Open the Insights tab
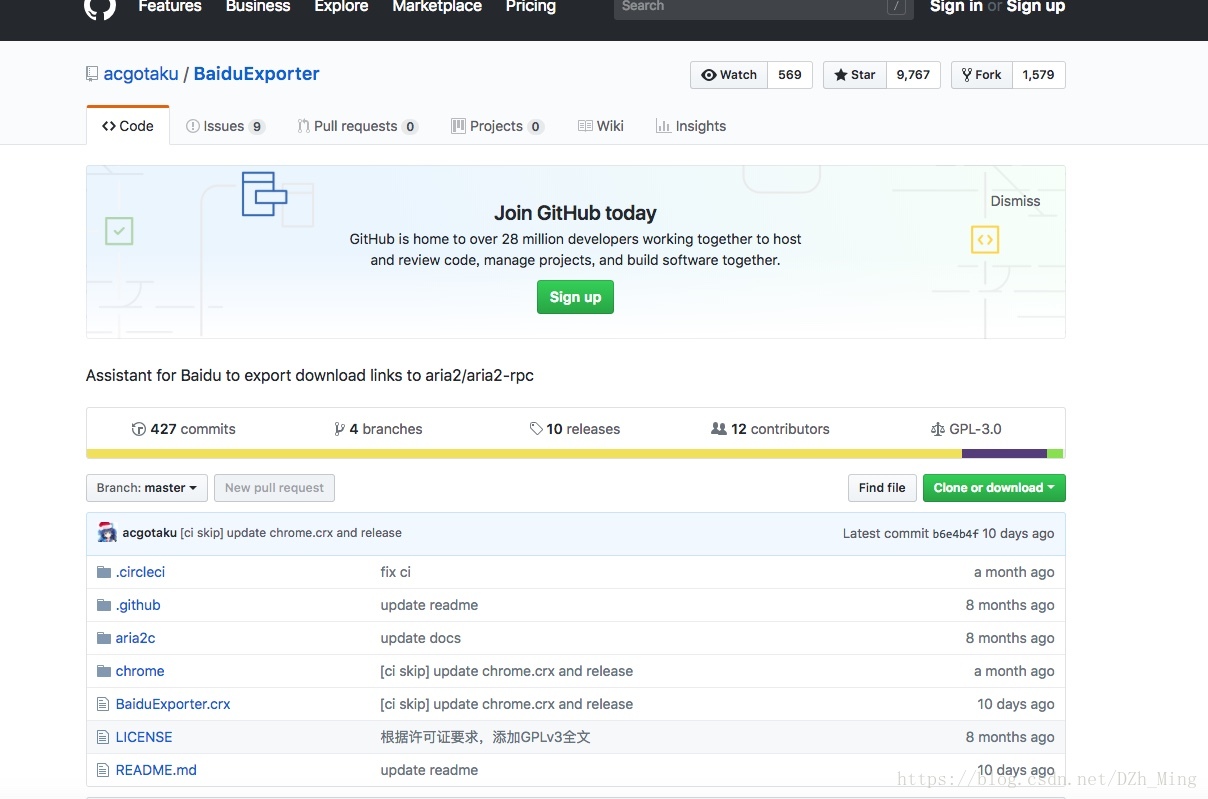The height and width of the screenshot is (799, 1208). pyautogui.click(x=690, y=126)
